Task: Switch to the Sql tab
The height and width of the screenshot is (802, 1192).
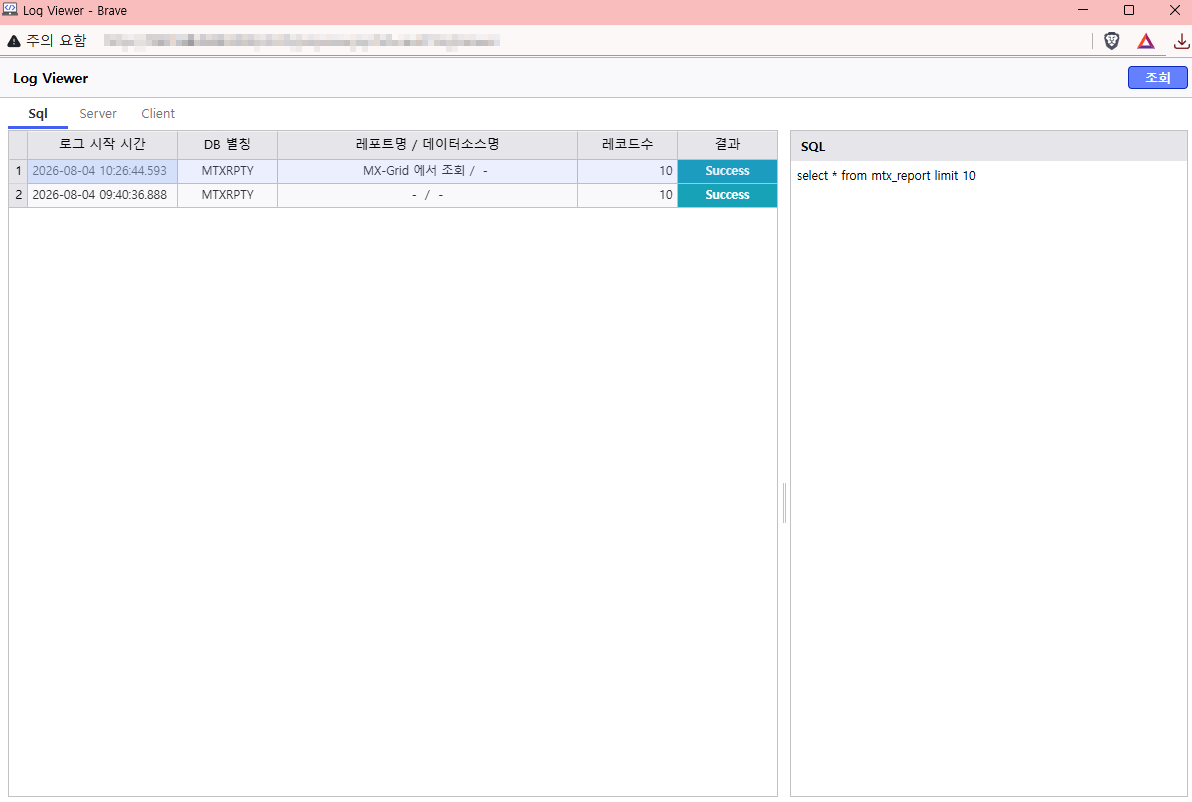Action: (38, 113)
